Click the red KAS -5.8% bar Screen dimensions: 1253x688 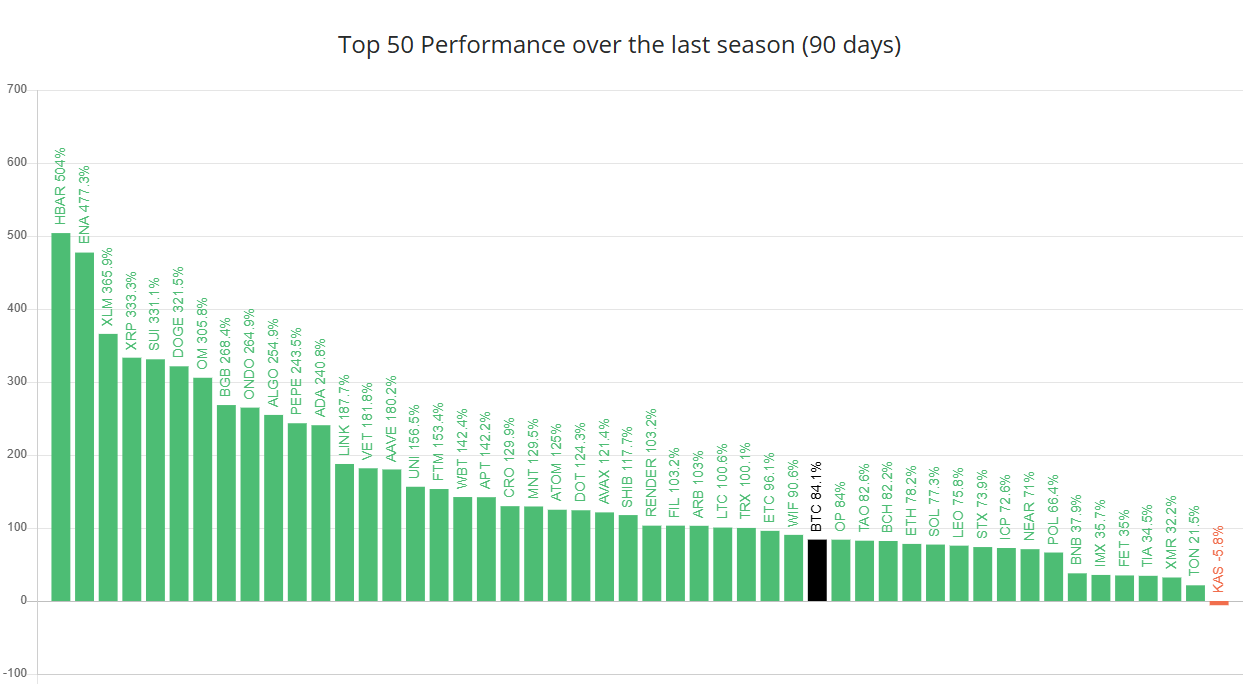coord(1219,603)
